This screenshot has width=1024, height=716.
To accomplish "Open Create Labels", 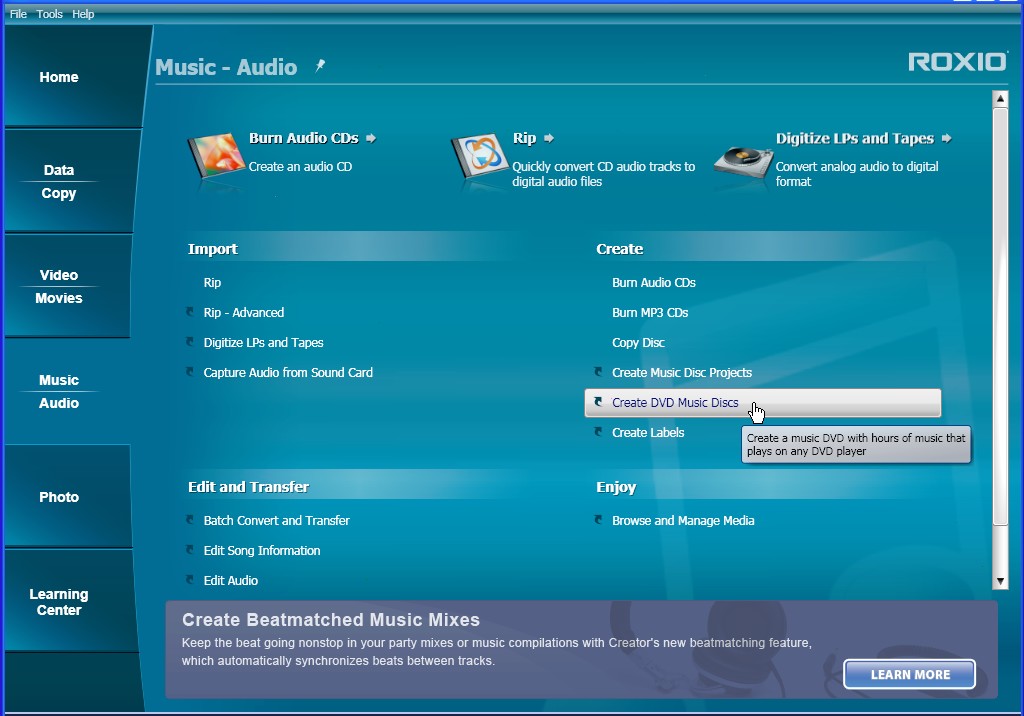I will point(648,432).
